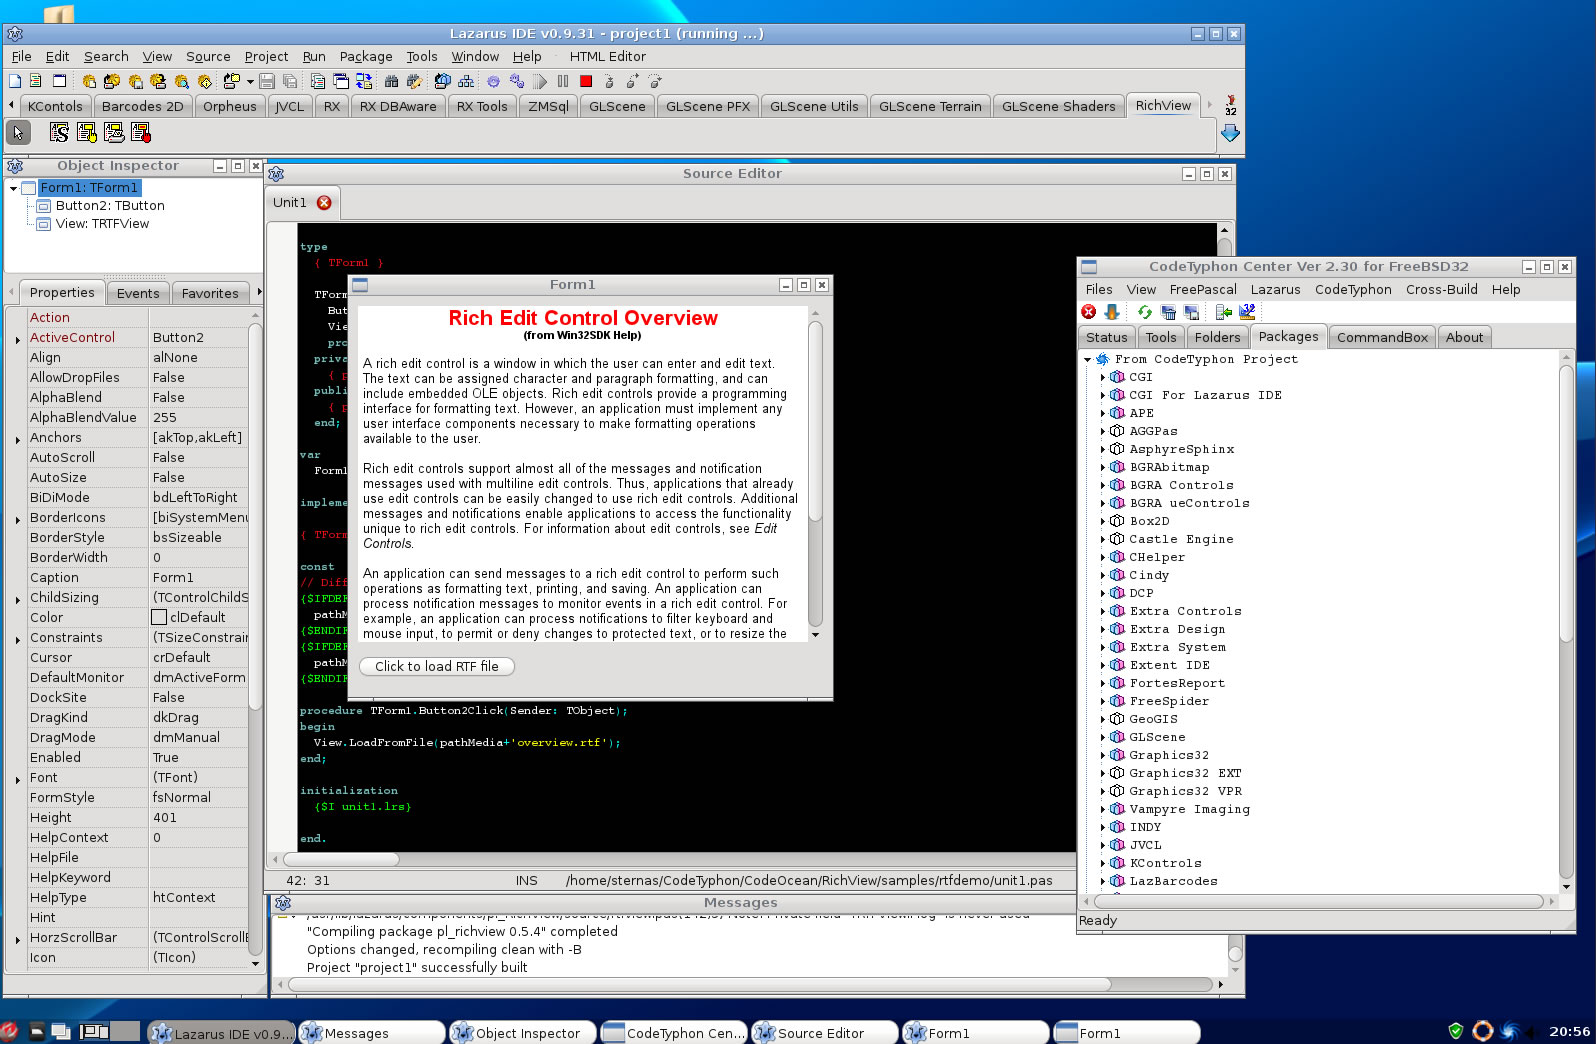The height and width of the screenshot is (1044, 1596).
Task: Click the Build gear icon in toolbar
Action: tap(493, 81)
